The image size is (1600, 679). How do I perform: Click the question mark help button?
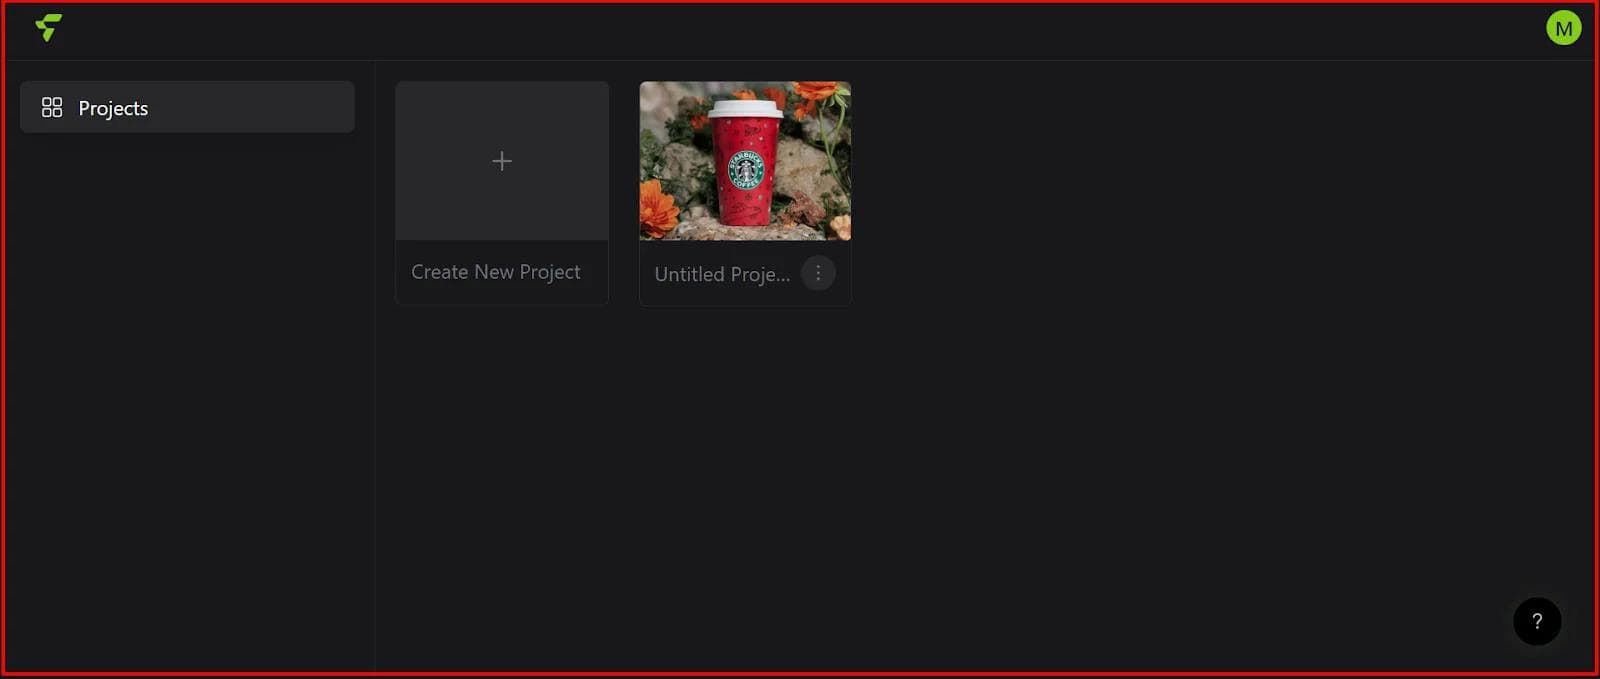(x=1537, y=621)
